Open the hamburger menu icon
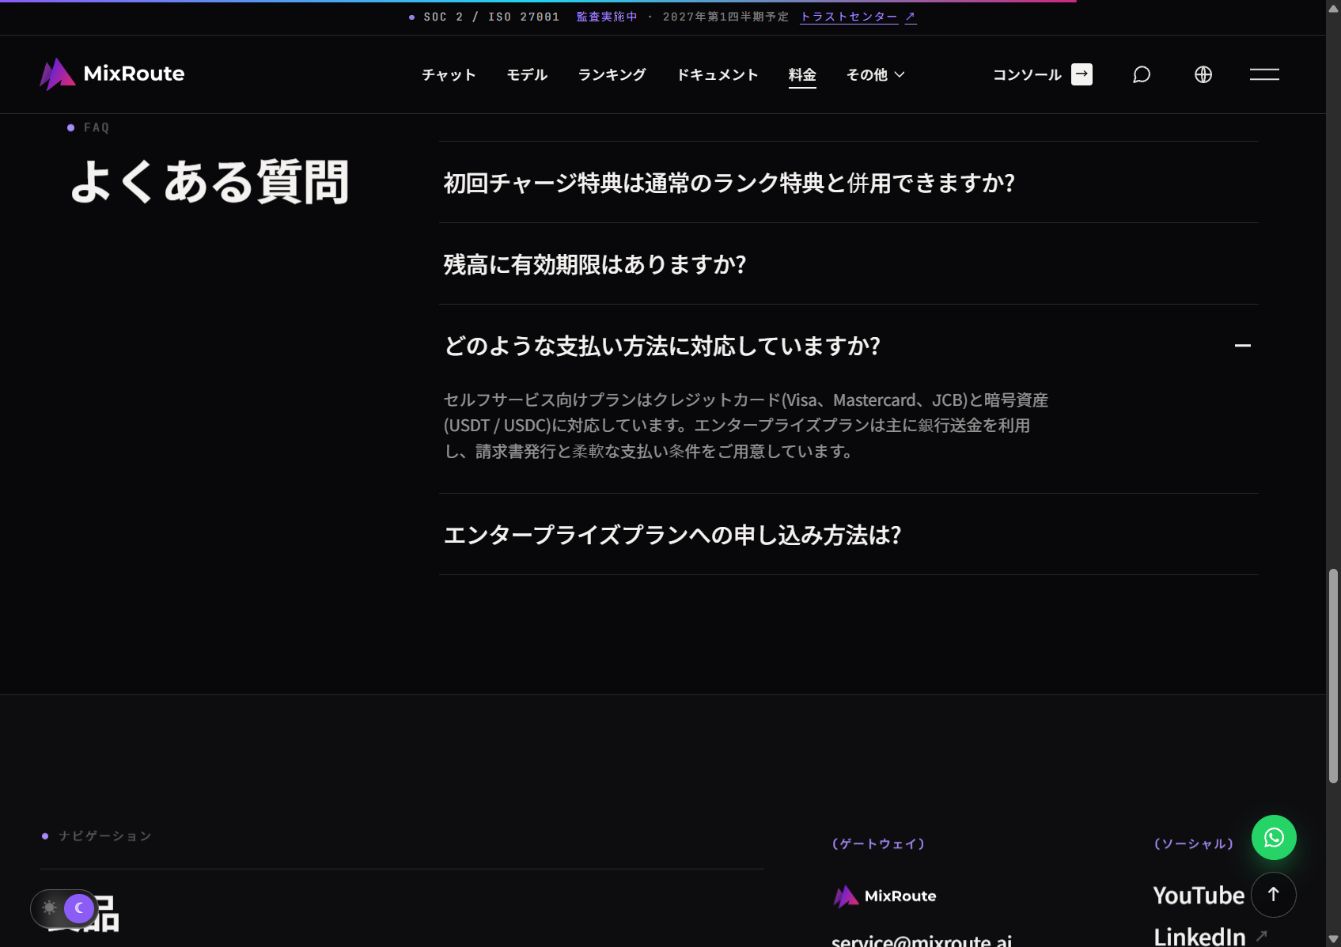This screenshot has width=1341, height=947. (x=1264, y=75)
